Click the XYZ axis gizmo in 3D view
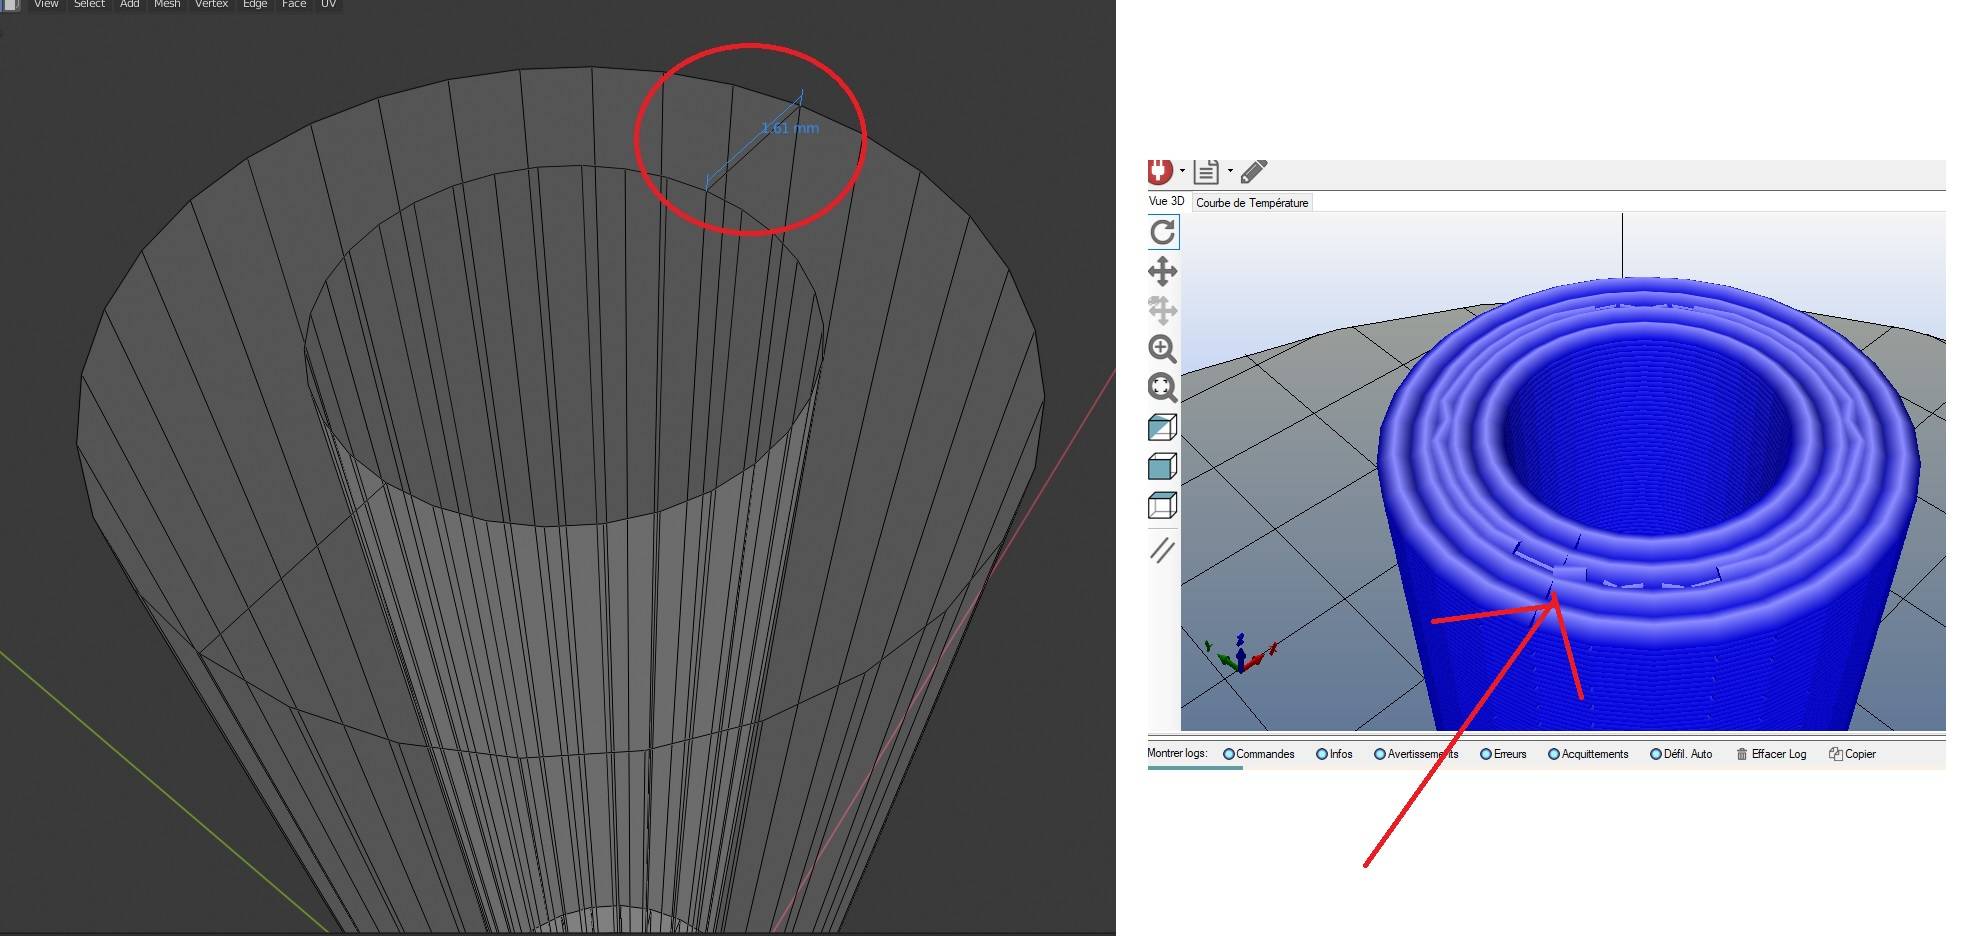 pyautogui.click(x=1240, y=652)
